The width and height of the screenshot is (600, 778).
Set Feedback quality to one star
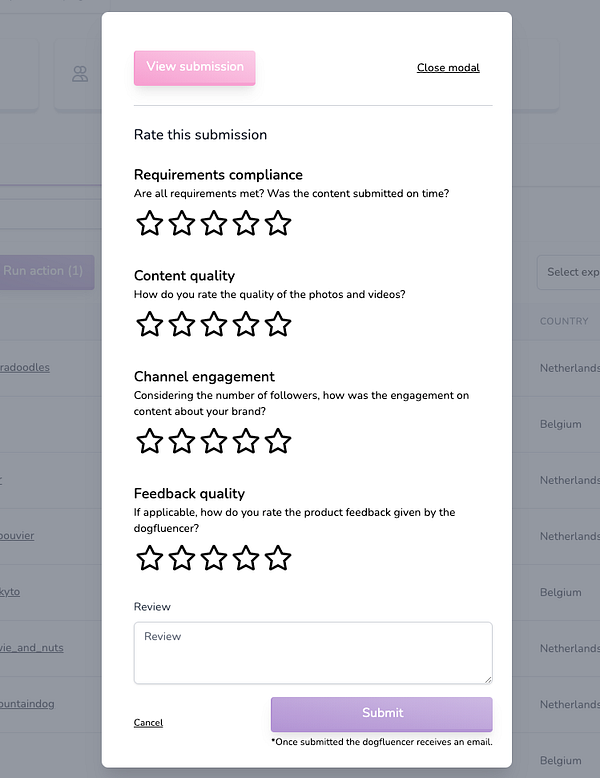click(149, 558)
